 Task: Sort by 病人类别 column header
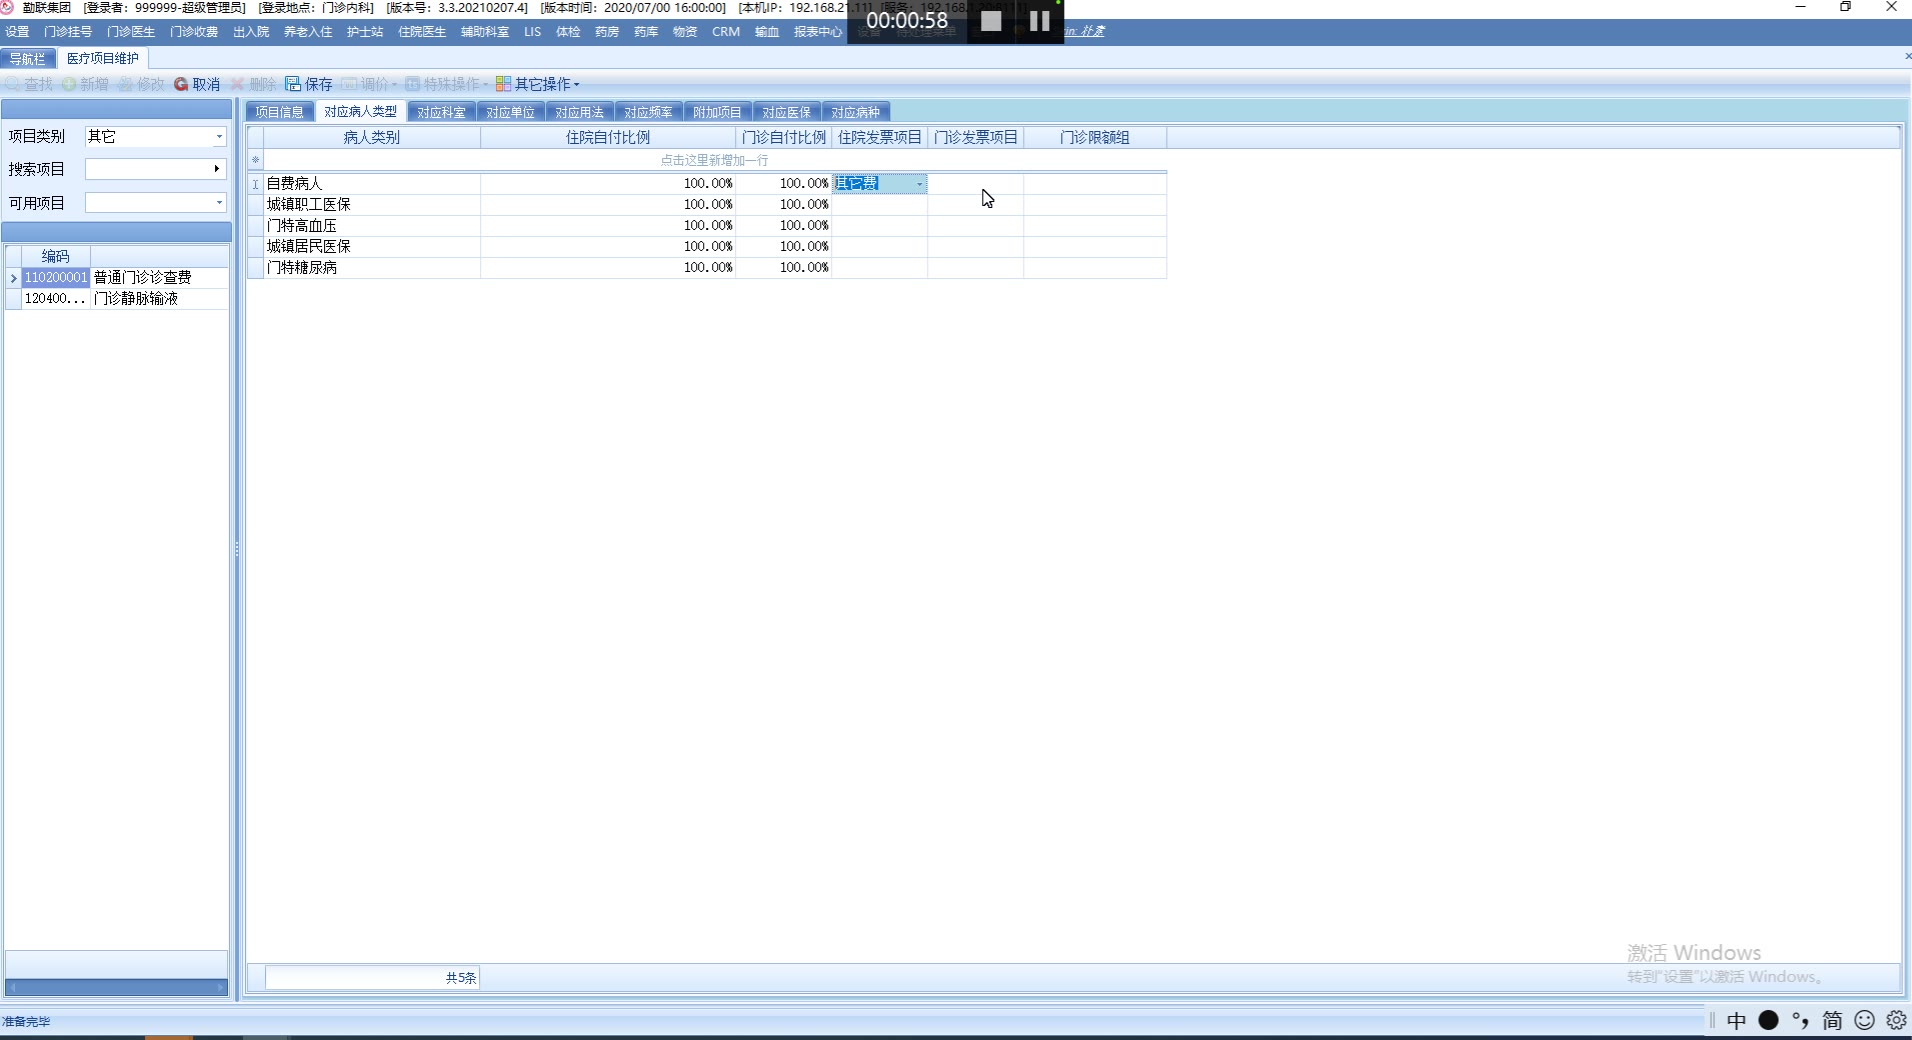coord(372,138)
